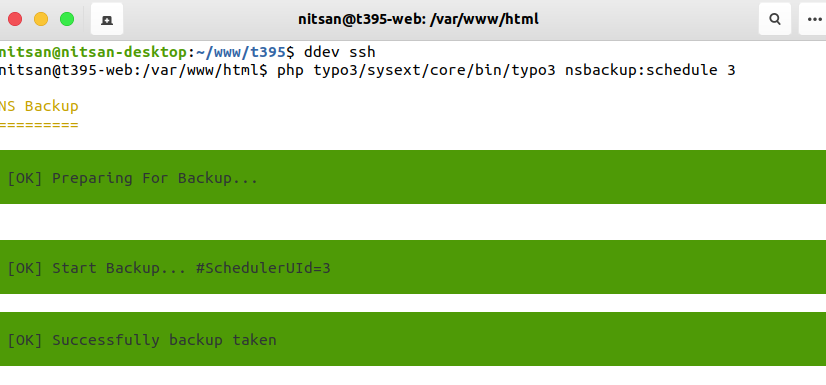The width and height of the screenshot is (826, 385).
Task: Click the nitsan@t395-web:/var/www/html$ prompt
Action: pyautogui.click(x=134, y=70)
